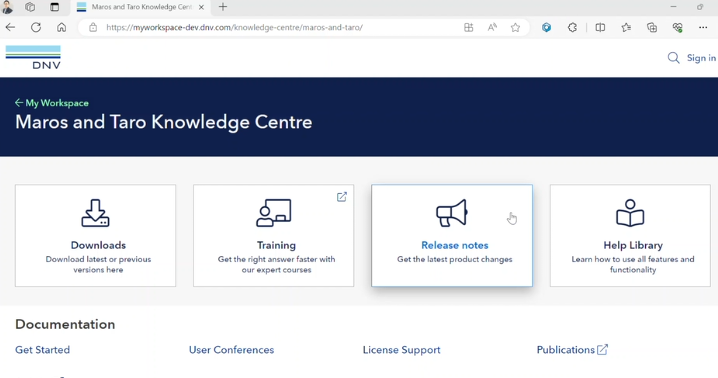Open the site search magnifier
Screen dimensions: 718x378
673,58
